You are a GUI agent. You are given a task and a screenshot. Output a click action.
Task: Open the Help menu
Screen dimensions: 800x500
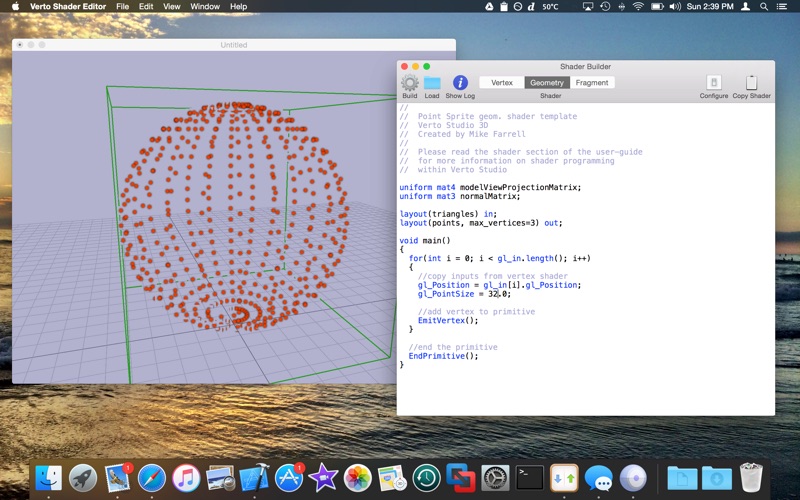pos(238,7)
